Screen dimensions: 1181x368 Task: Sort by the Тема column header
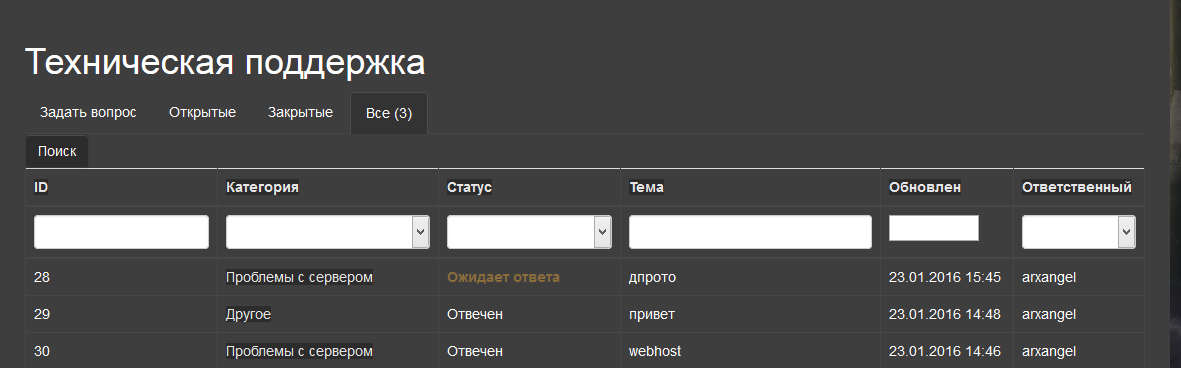[x=646, y=187]
